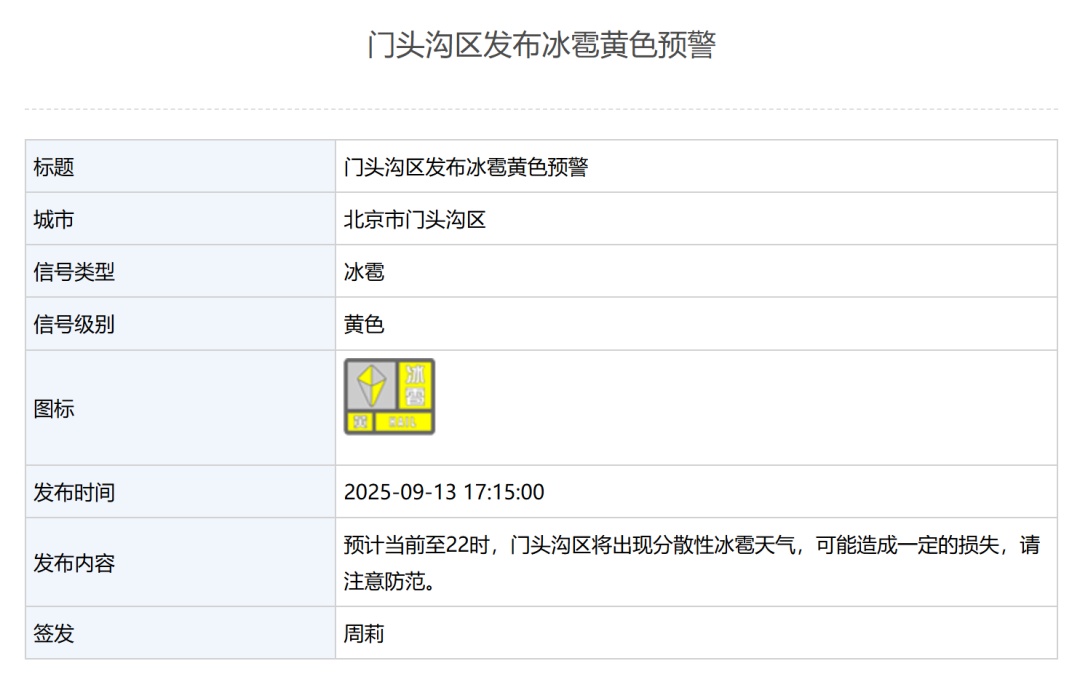
Task: Click the title value in the 标题 row
Action: tap(466, 167)
